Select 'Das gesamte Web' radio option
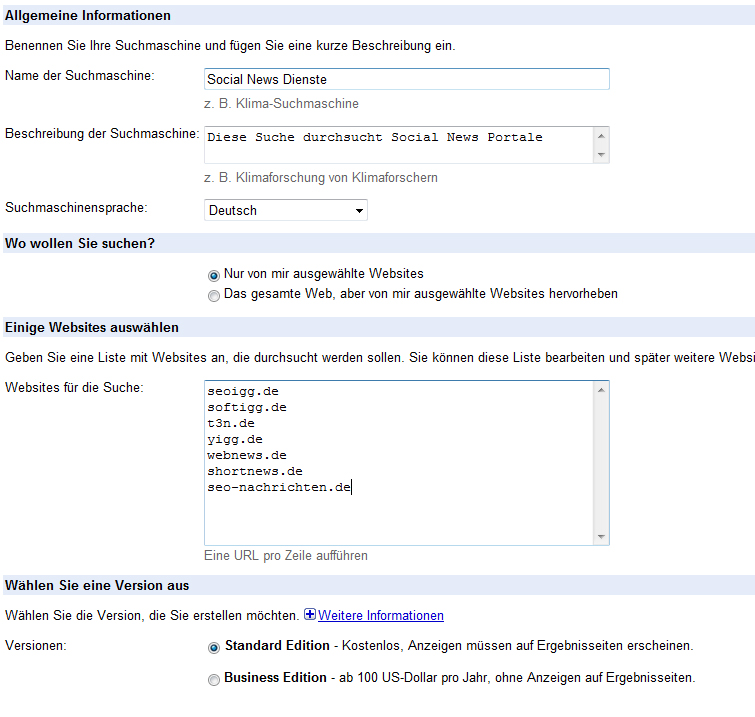755x717 pixels. click(214, 295)
